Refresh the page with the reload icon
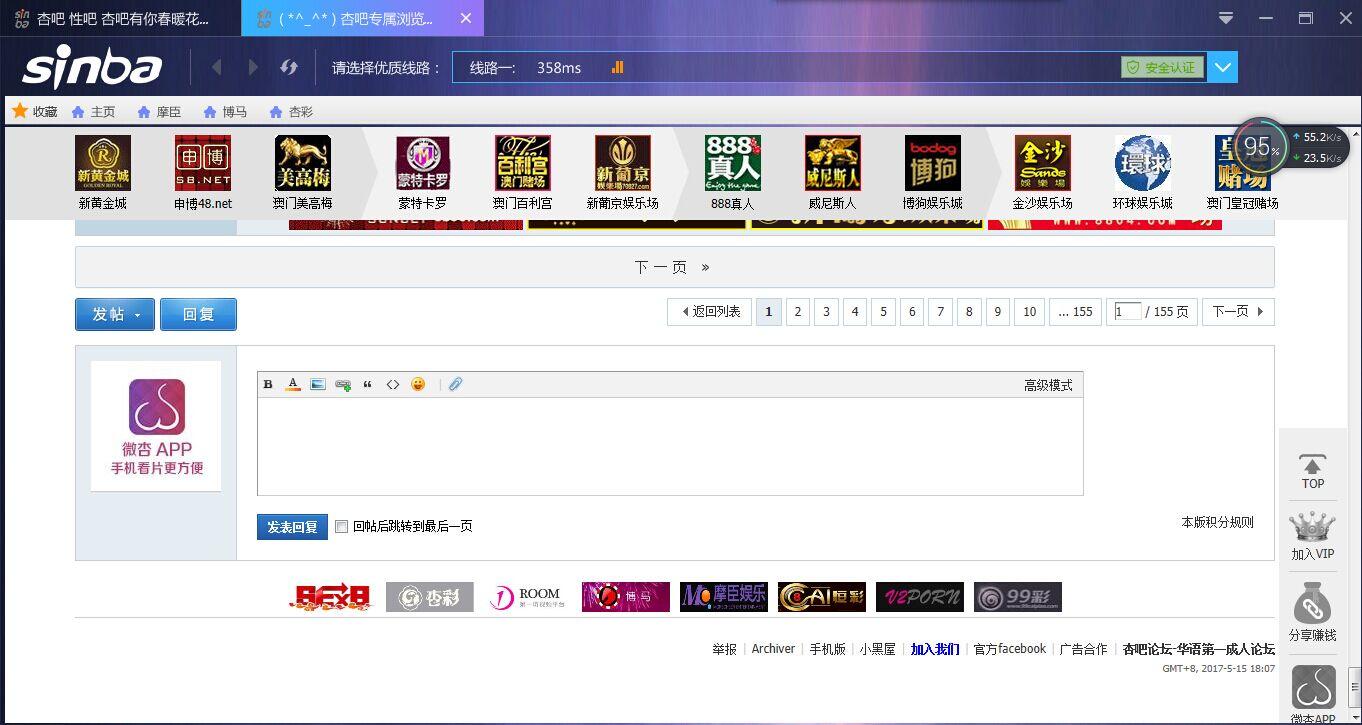 click(x=289, y=67)
